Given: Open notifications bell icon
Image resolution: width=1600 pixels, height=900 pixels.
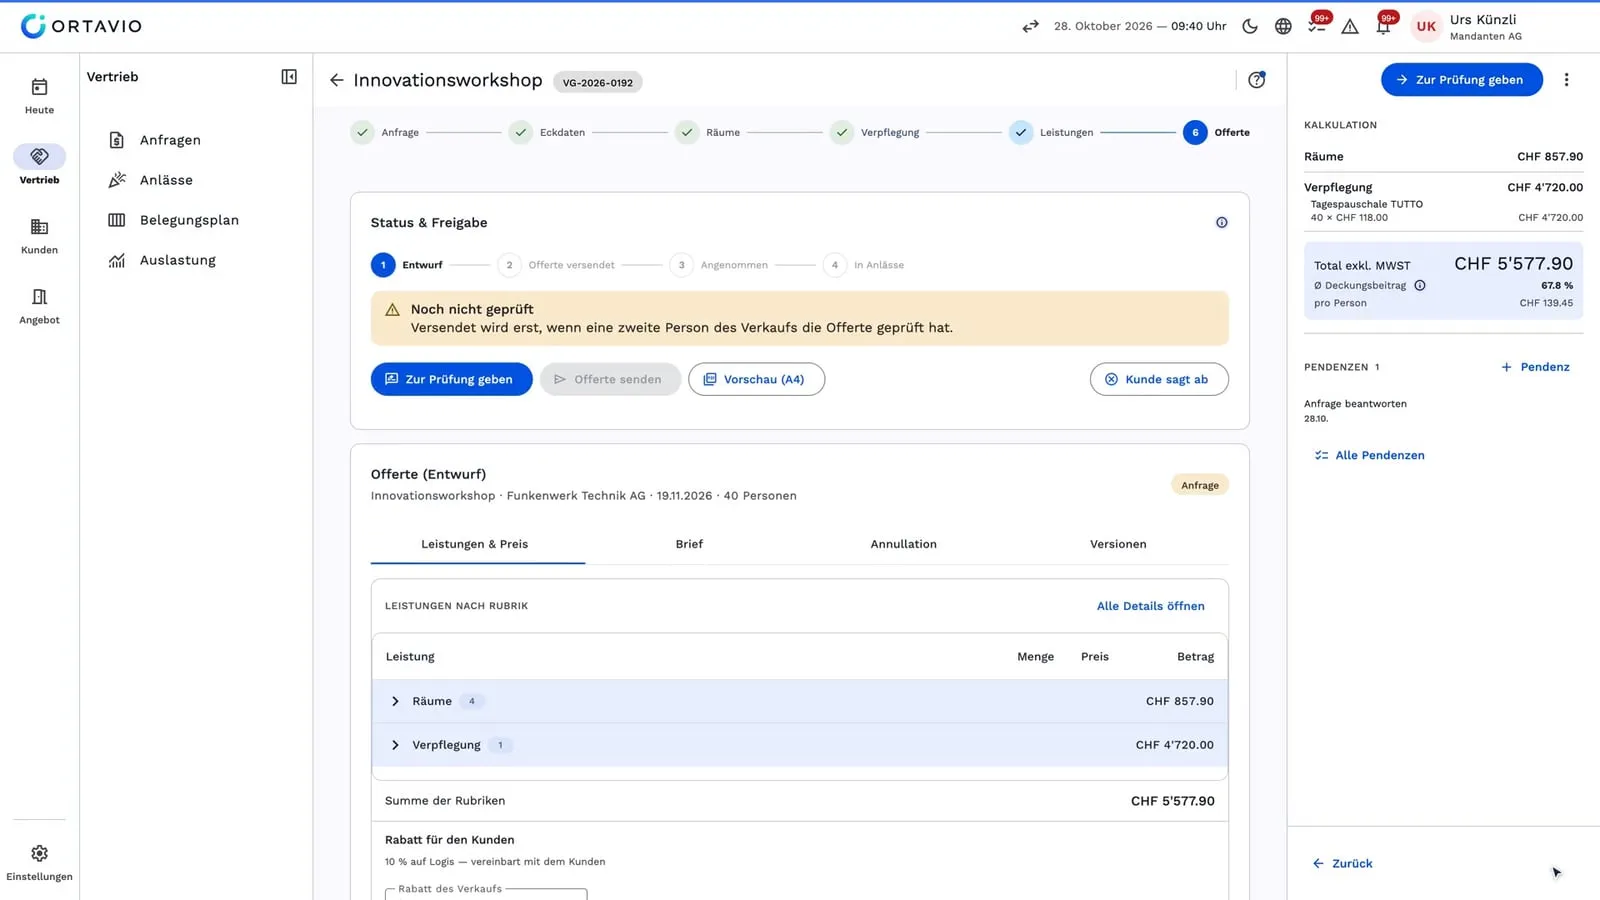Looking at the screenshot, I should coord(1384,26).
